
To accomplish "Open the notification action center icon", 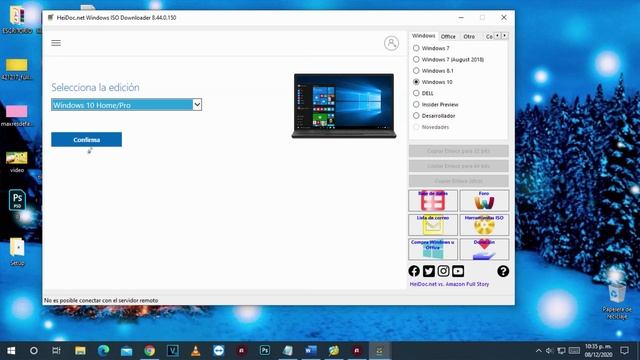I will tap(624, 351).
